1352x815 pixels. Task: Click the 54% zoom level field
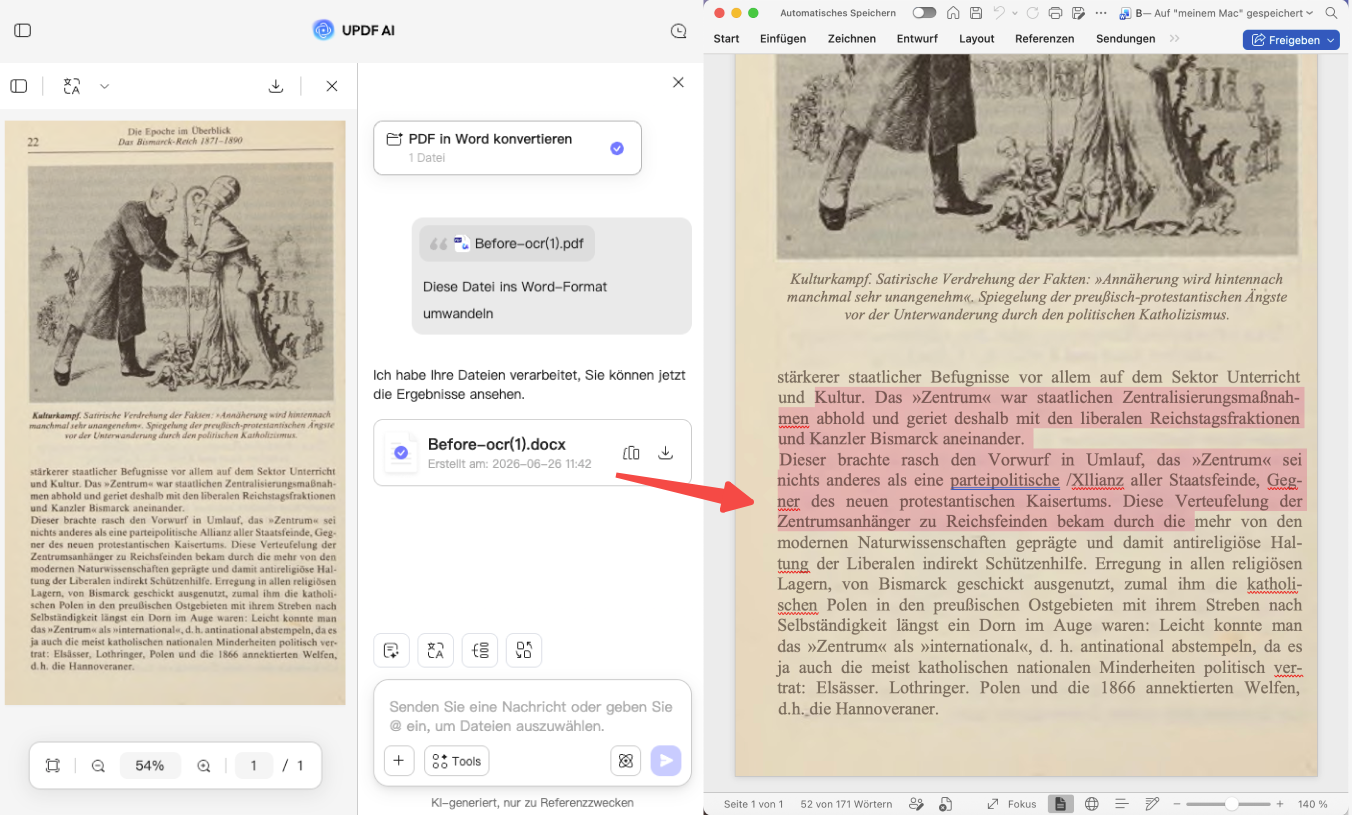click(x=150, y=766)
